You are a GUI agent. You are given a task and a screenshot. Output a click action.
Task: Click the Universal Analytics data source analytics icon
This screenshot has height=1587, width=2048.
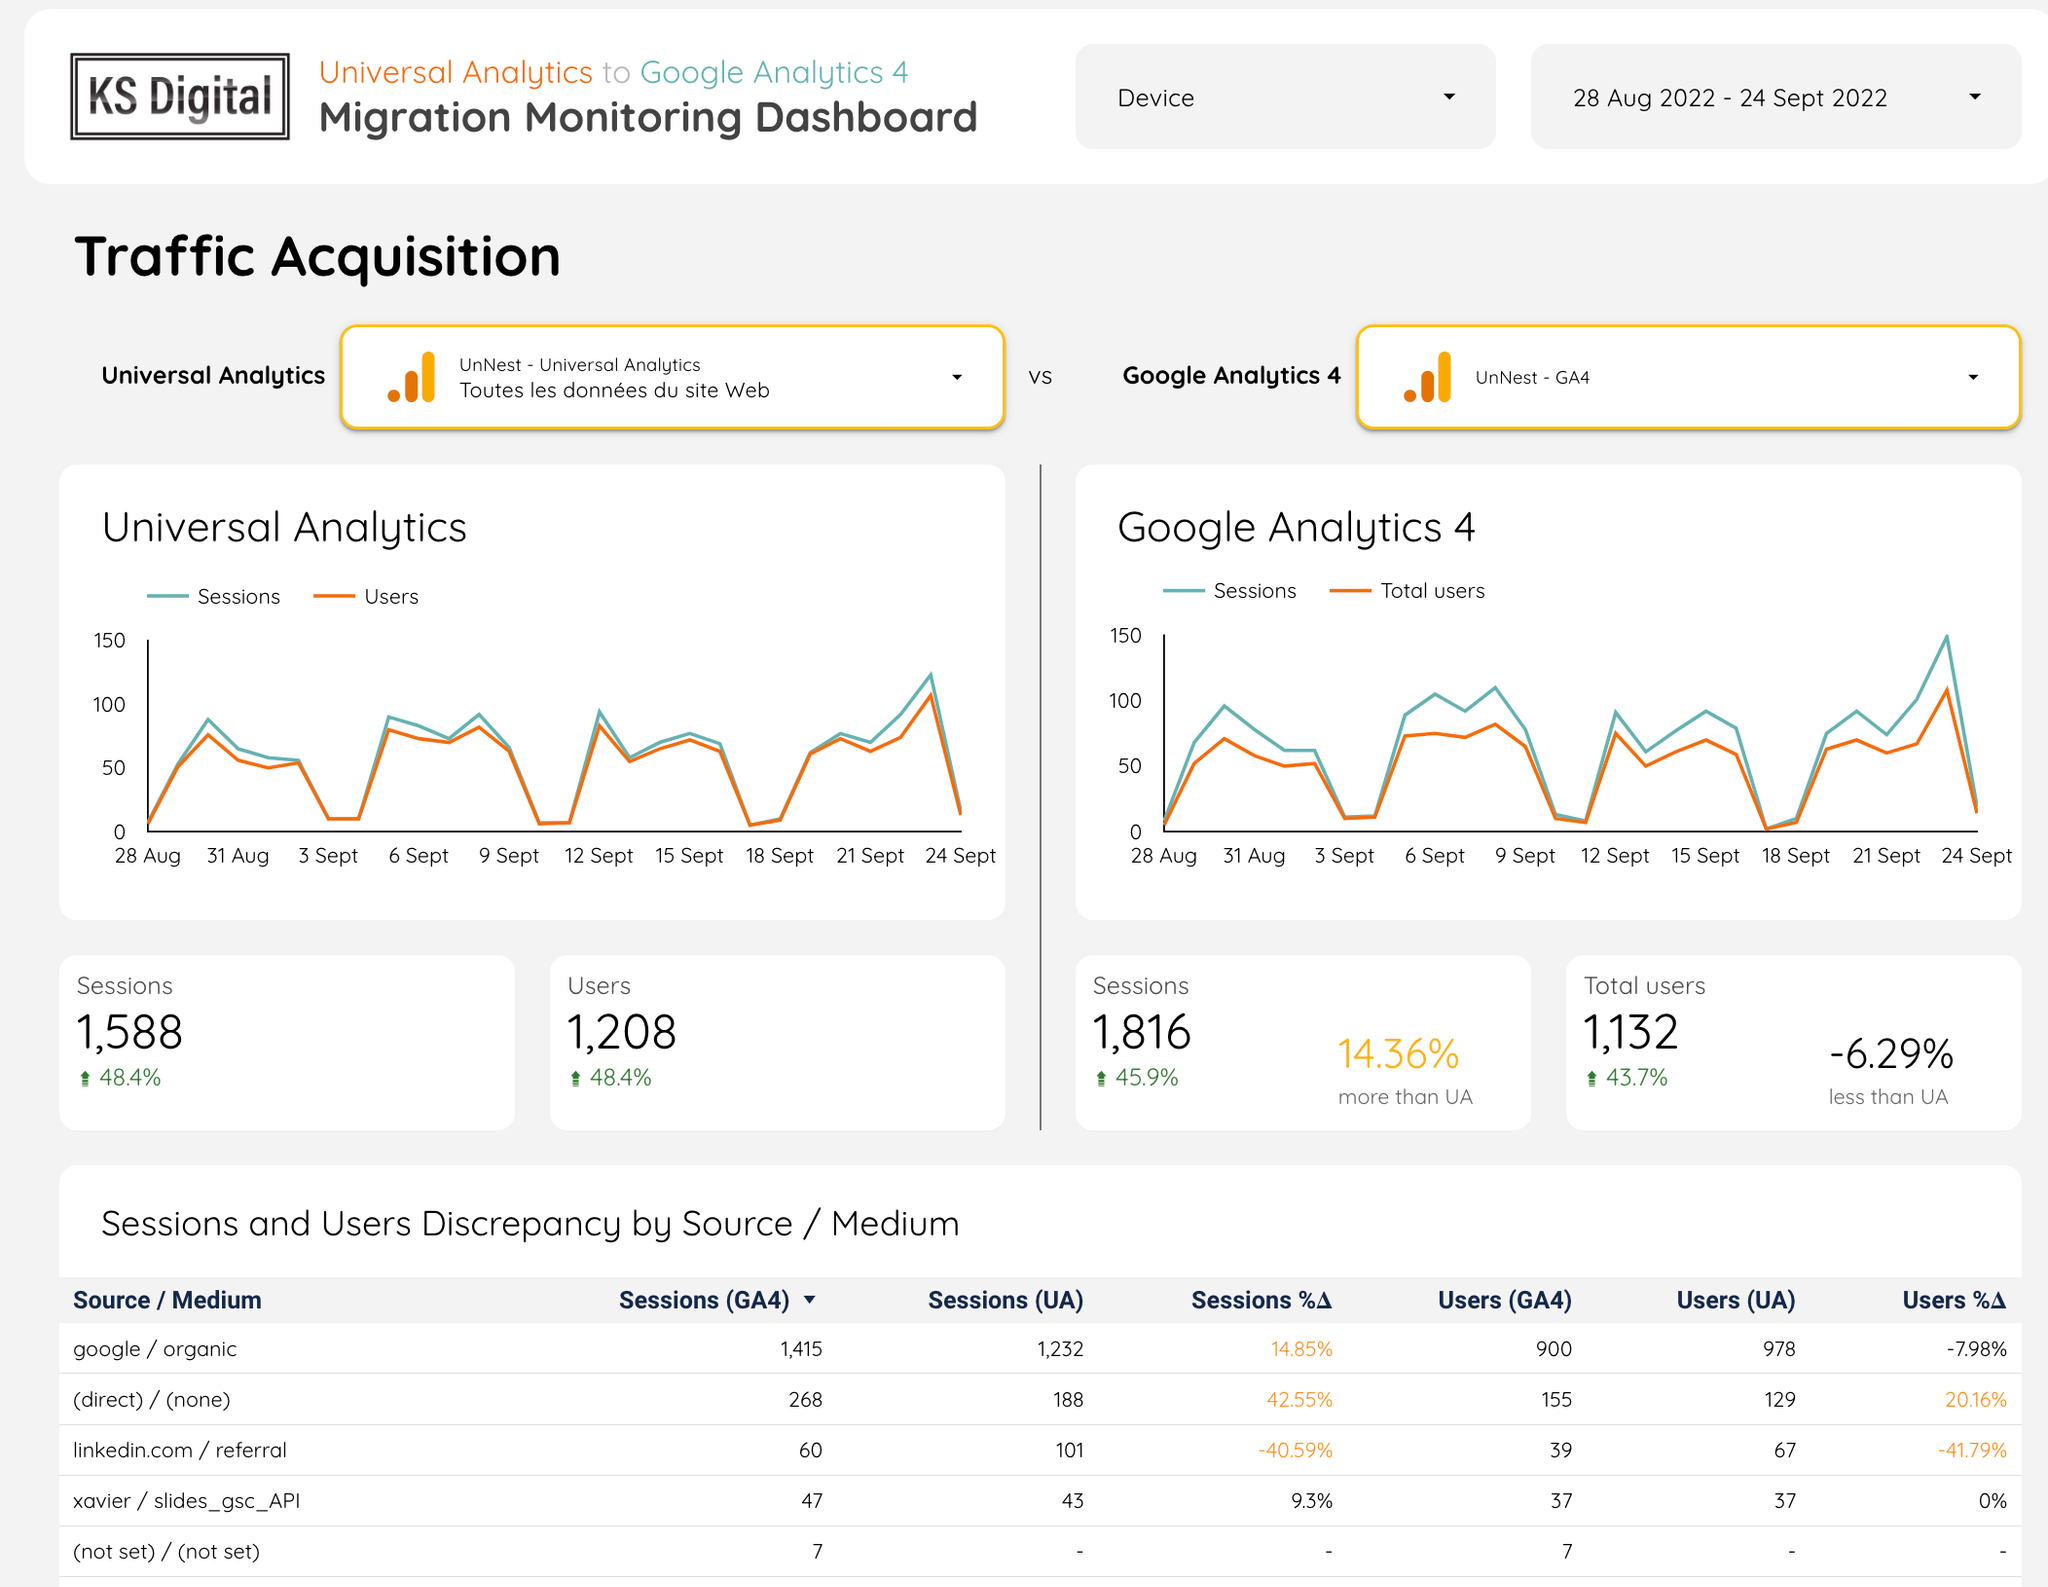pyautogui.click(x=412, y=377)
